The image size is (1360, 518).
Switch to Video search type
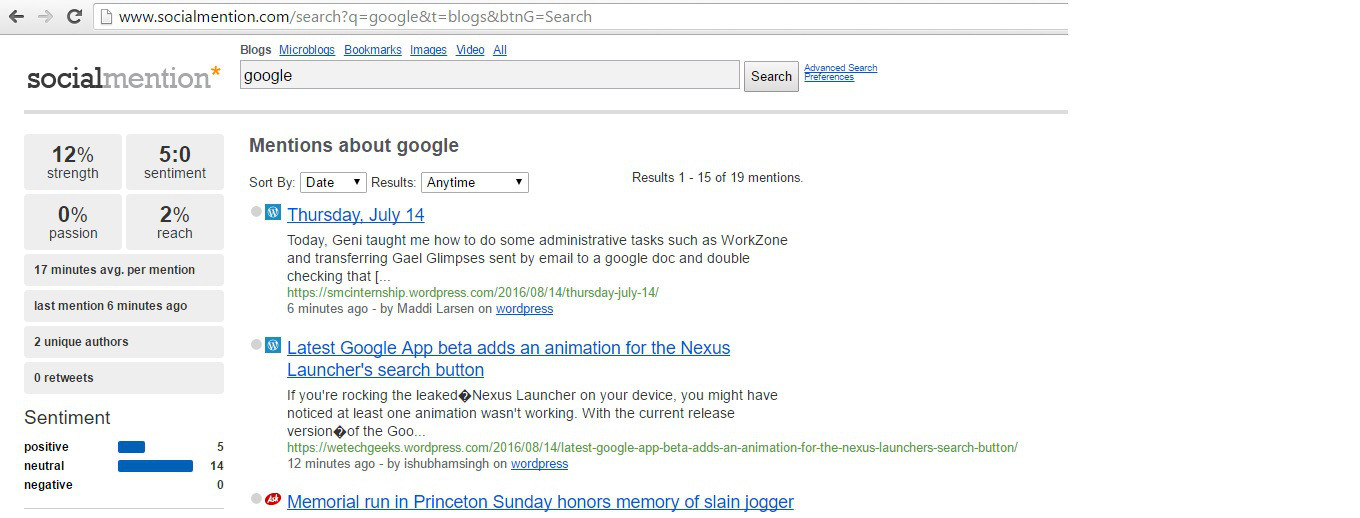point(470,50)
